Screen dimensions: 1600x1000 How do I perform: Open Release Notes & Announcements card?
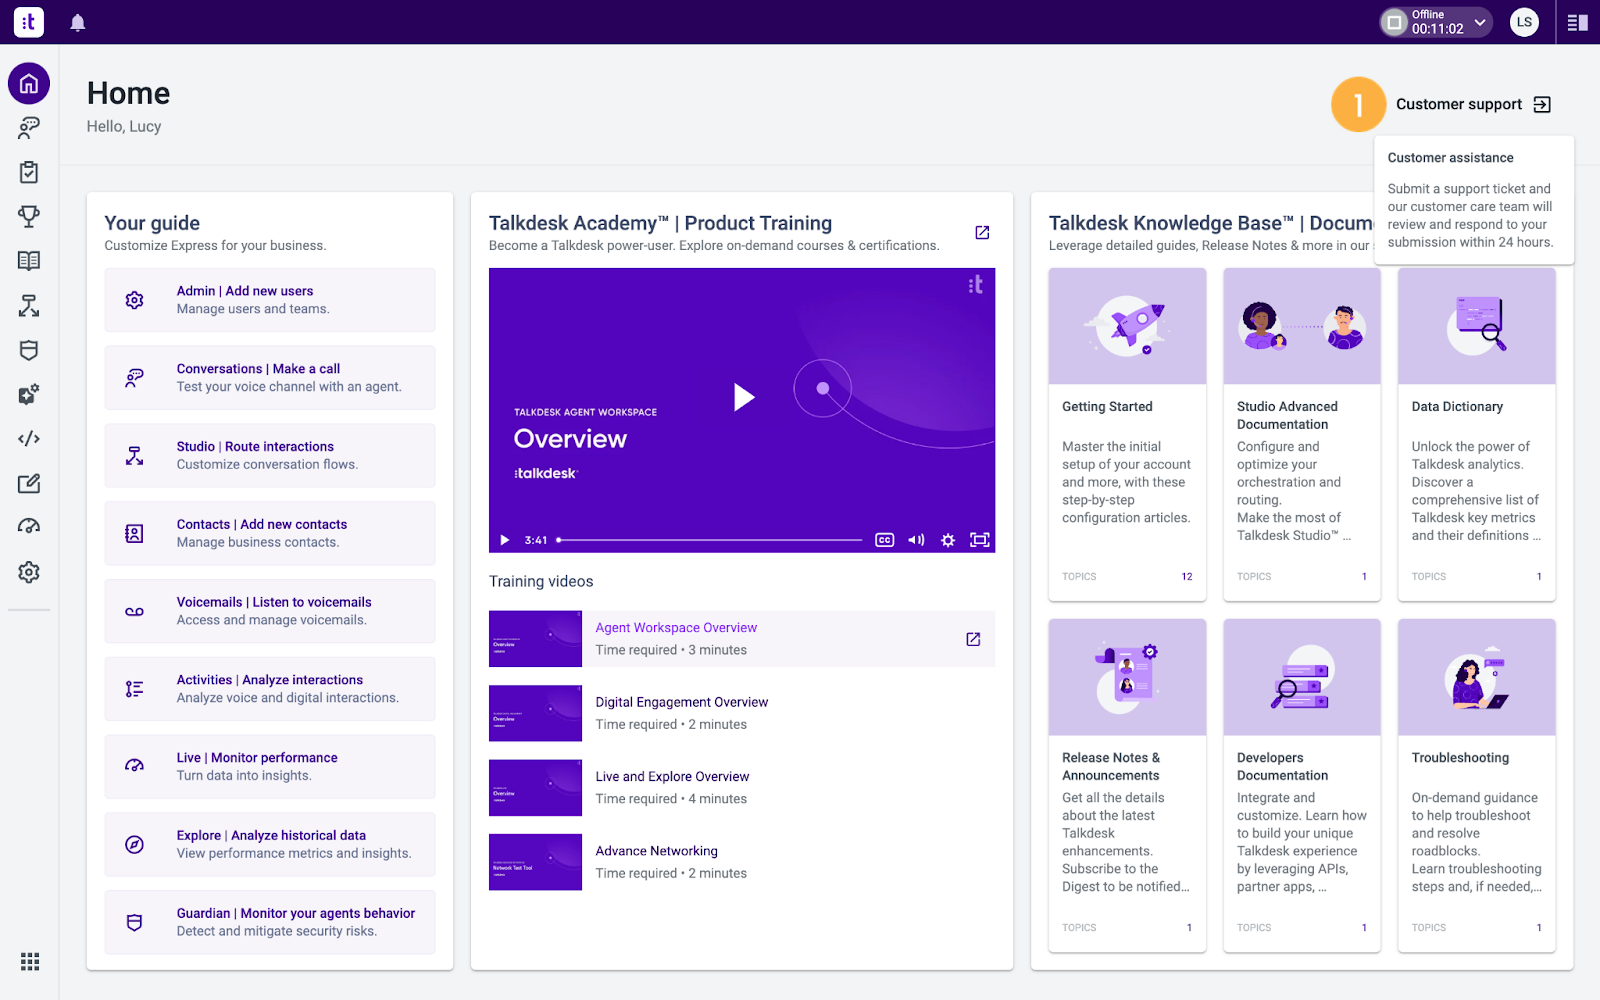tap(1127, 785)
